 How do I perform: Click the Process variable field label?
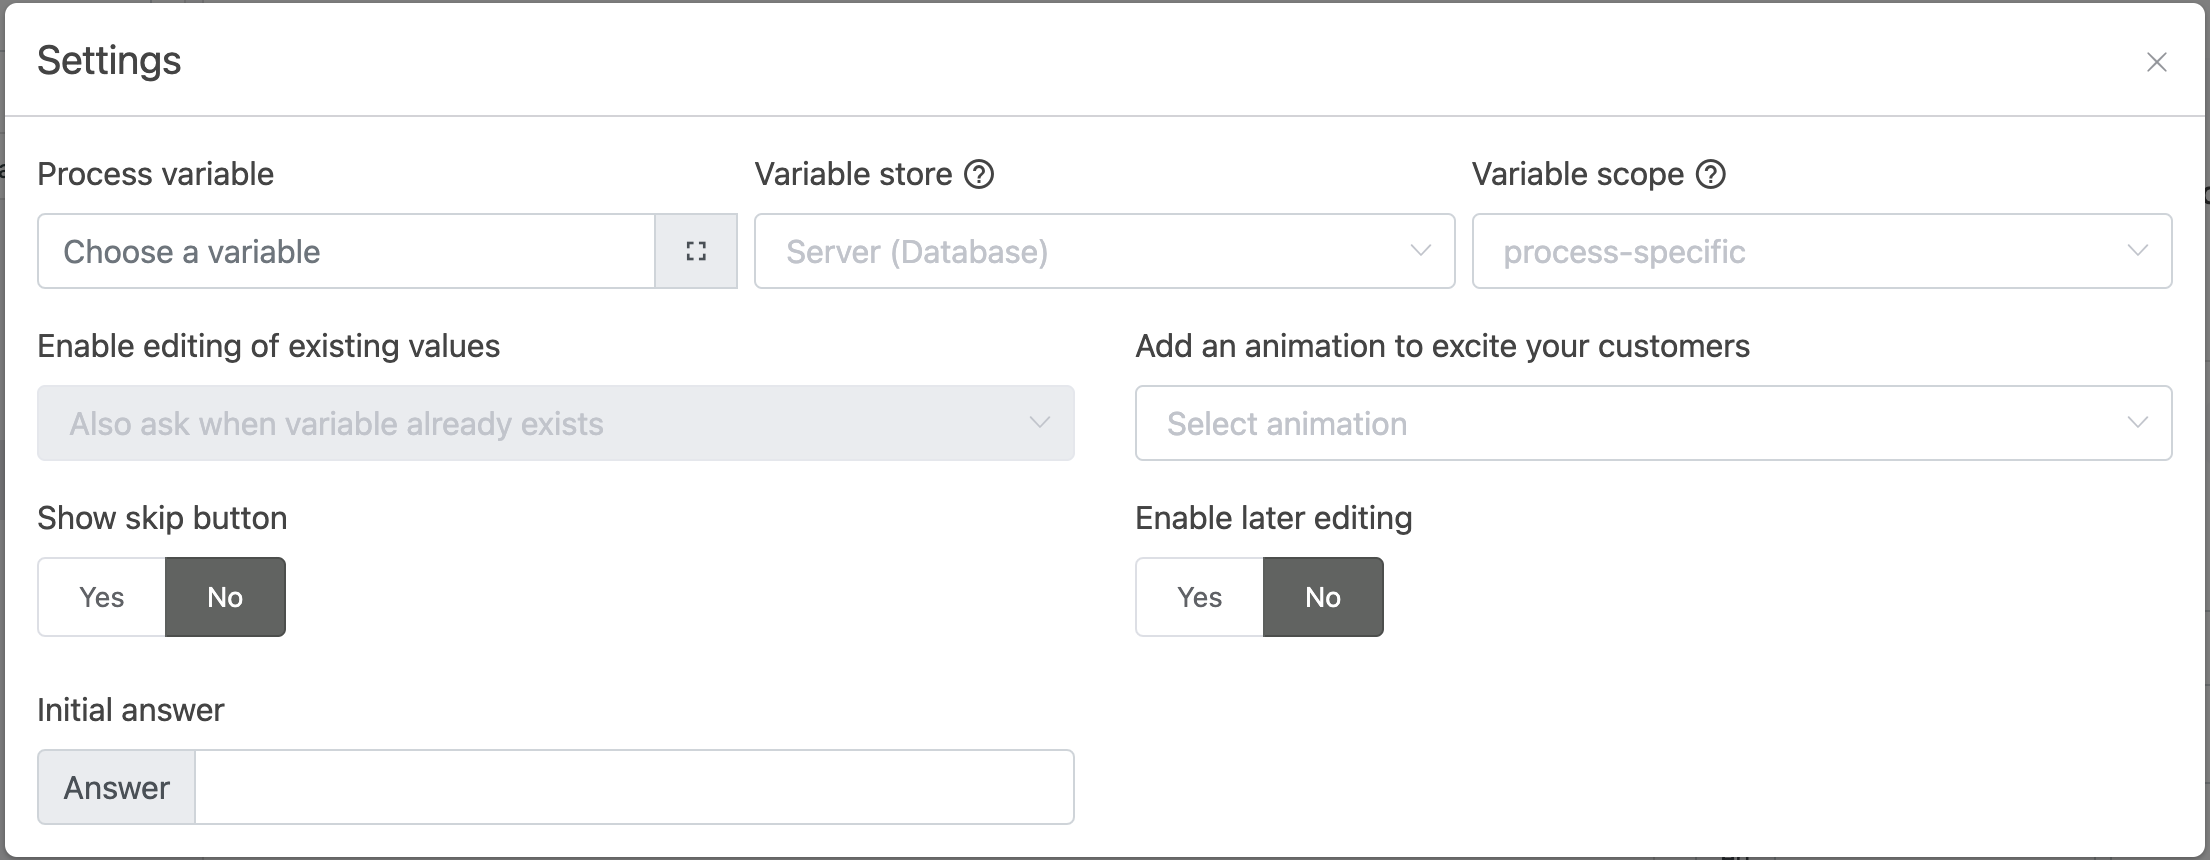coord(155,174)
